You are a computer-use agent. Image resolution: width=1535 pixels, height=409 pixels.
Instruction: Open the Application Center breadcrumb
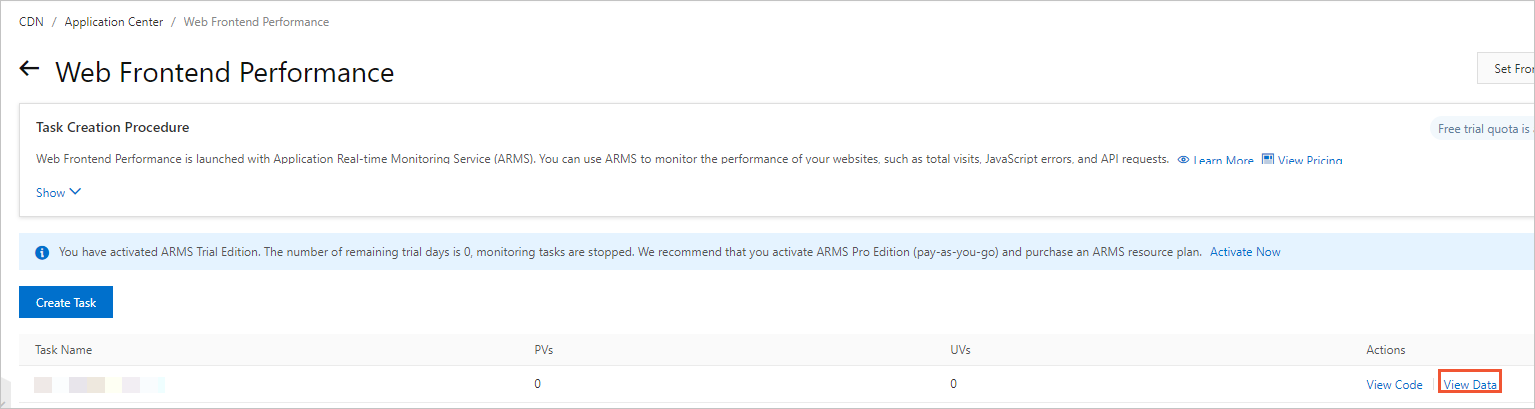[114, 22]
